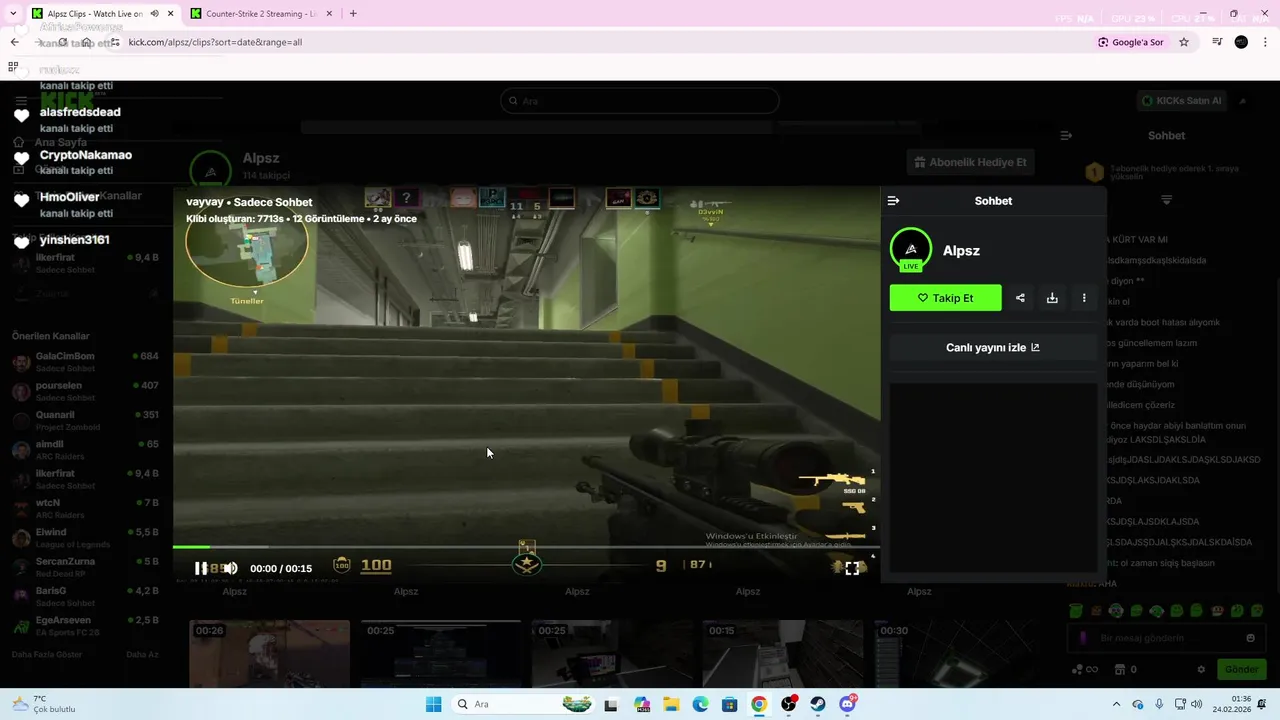Click the browser address bar URL
The width and height of the screenshot is (1280, 720).
click(x=215, y=42)
